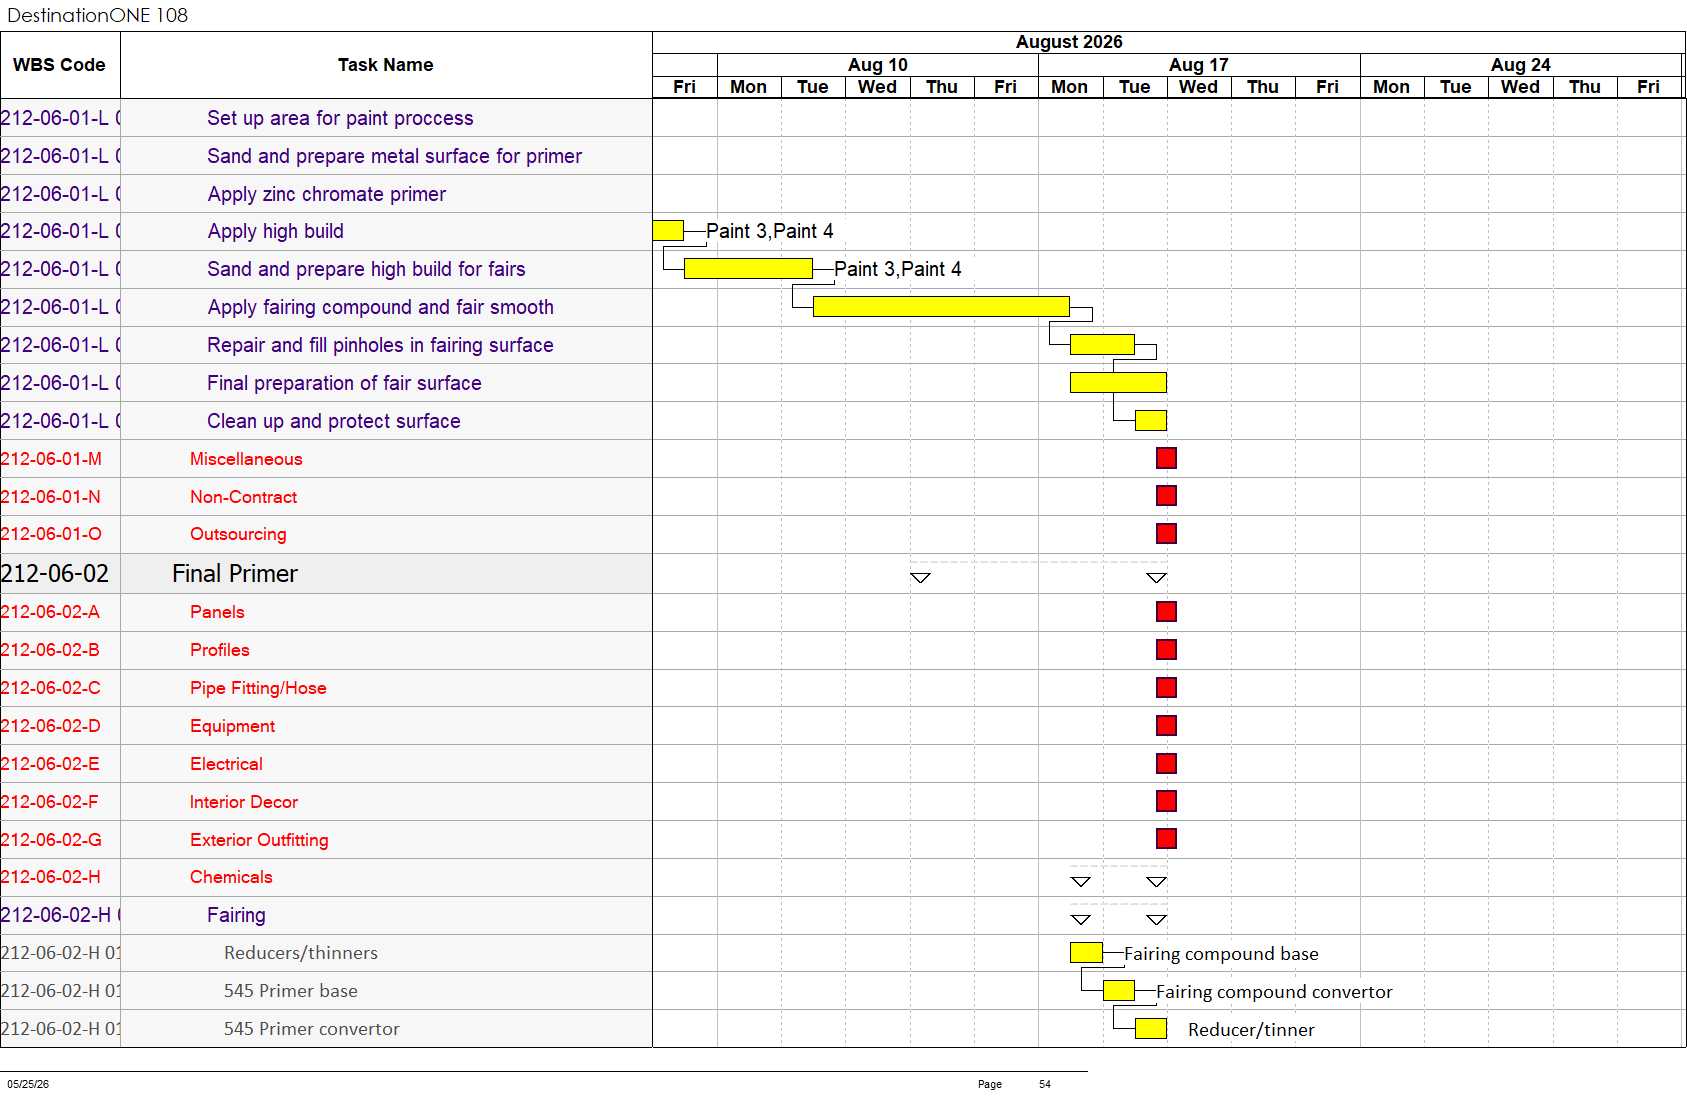Click the bar labeled 'Fairing compound base'
This screenshot has width=1687, height=1097.
1086,953
